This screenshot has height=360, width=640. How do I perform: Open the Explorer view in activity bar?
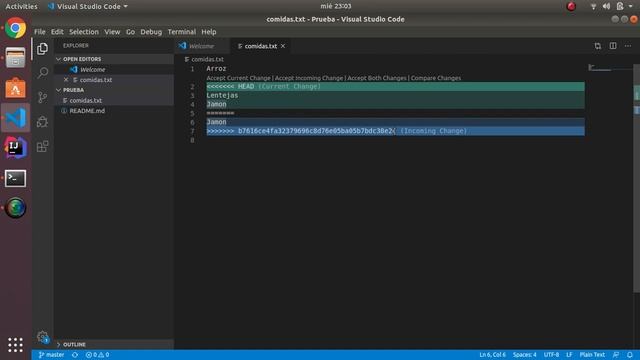click(x=42, y=49)
